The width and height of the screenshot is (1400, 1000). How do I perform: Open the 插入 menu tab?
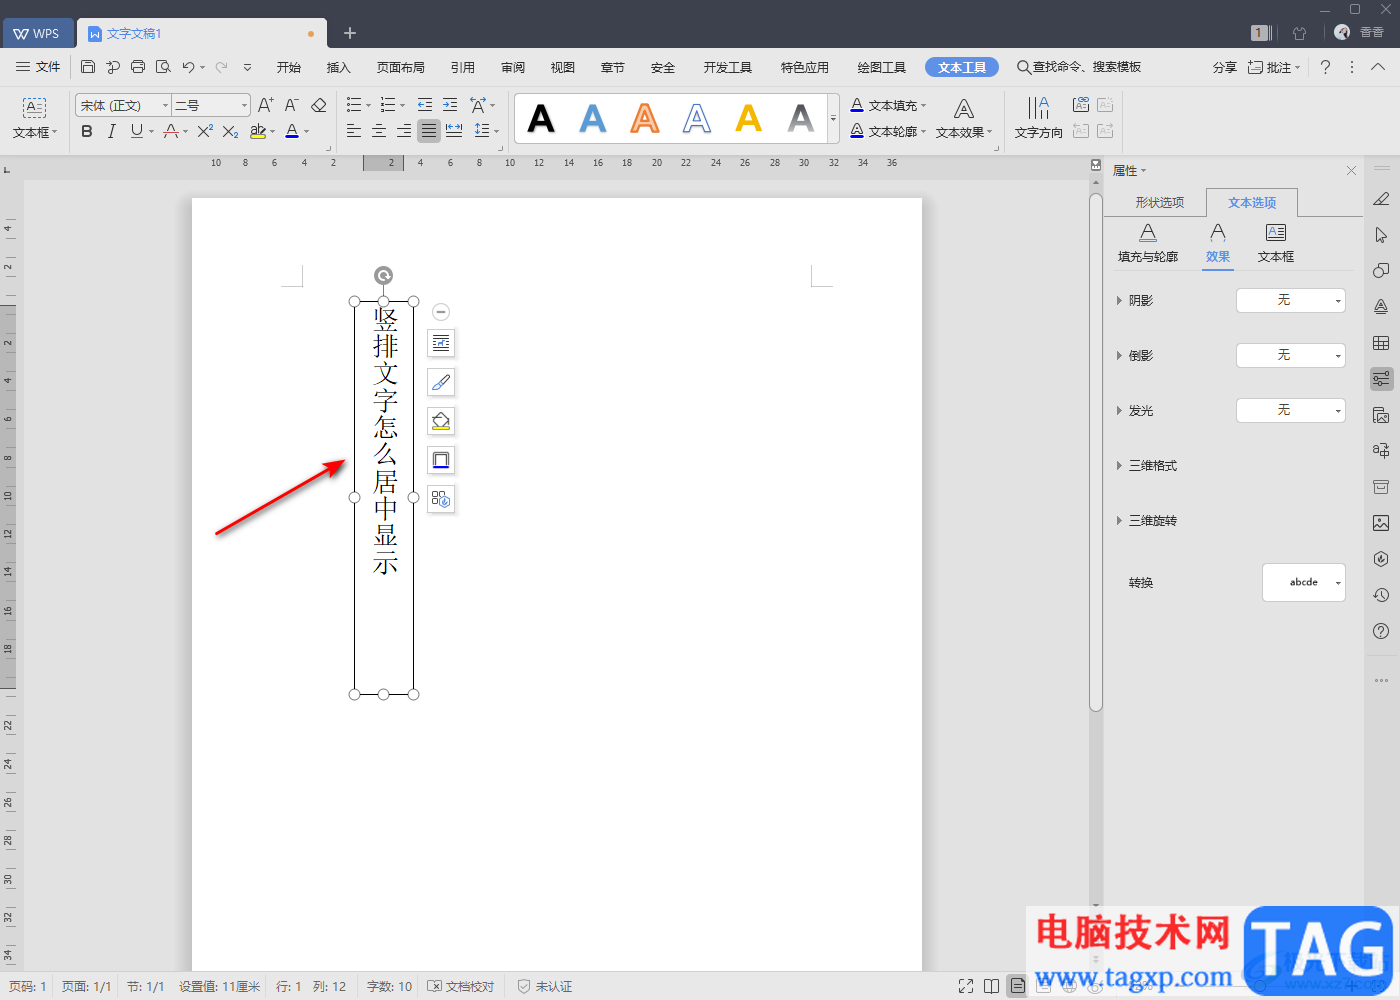point(339,67)
